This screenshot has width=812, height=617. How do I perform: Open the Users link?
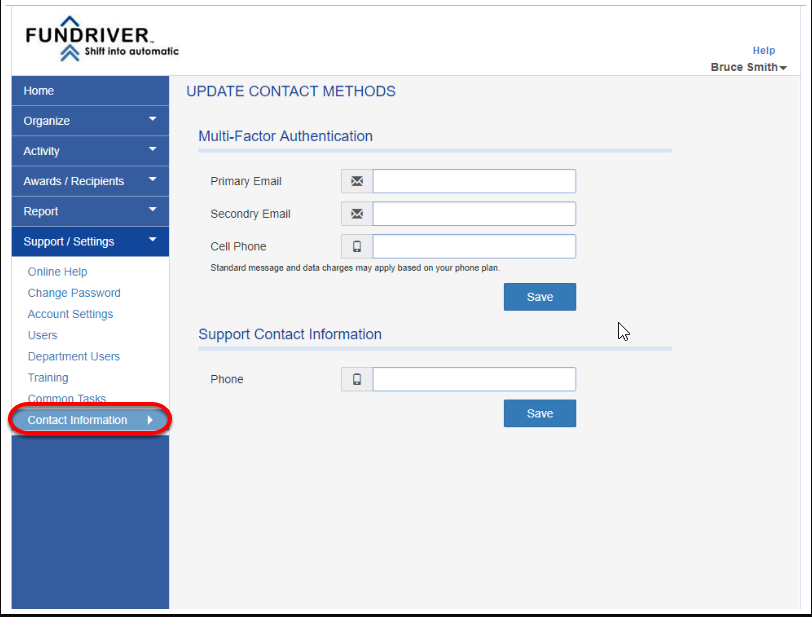click(42, 336)
